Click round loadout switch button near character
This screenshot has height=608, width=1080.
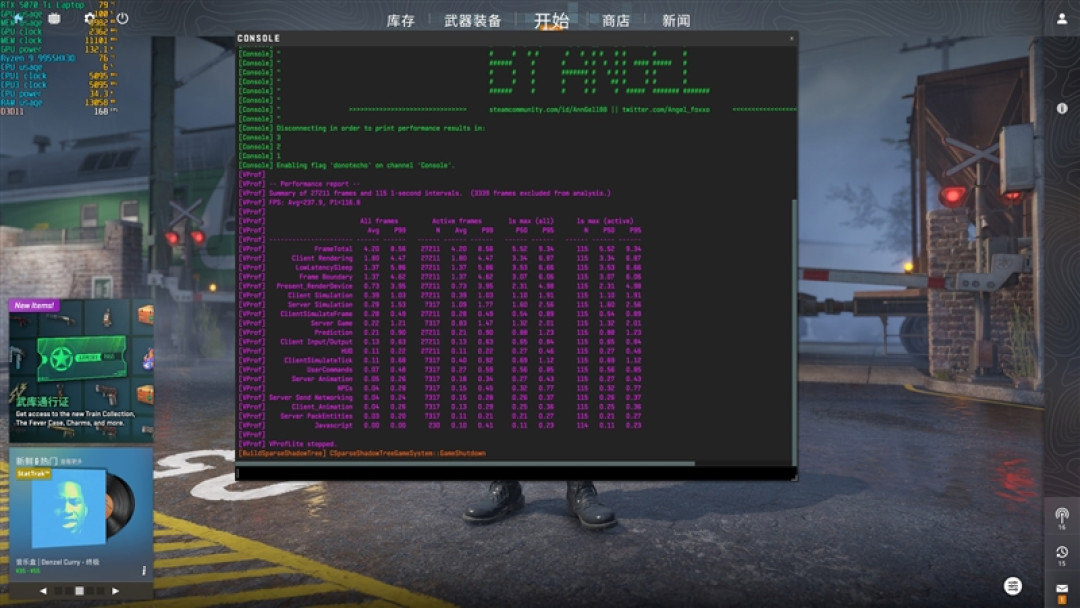[x=1012, y=586]
